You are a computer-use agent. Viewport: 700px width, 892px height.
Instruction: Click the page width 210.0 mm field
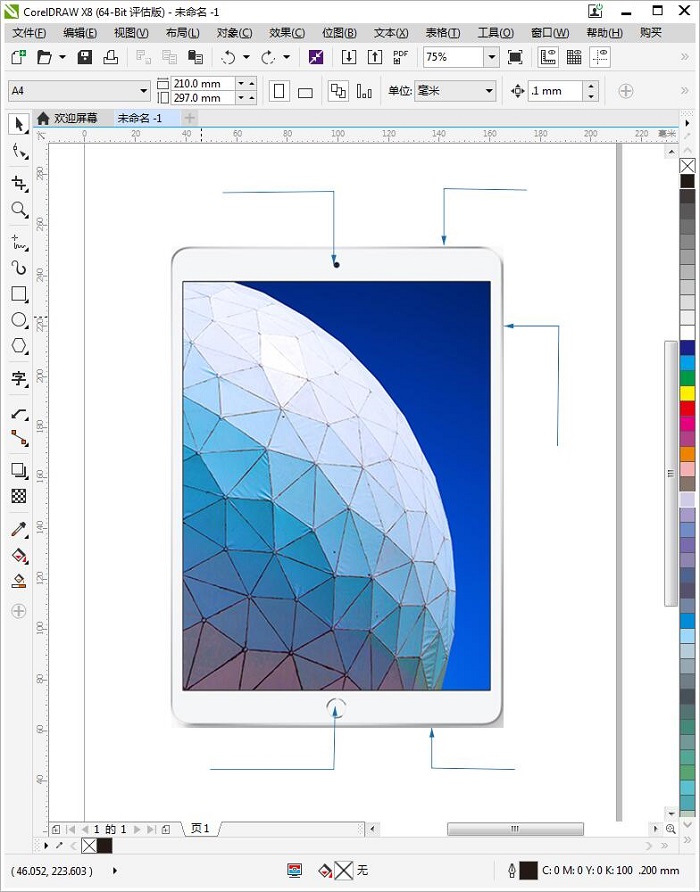tap(203, 84)
